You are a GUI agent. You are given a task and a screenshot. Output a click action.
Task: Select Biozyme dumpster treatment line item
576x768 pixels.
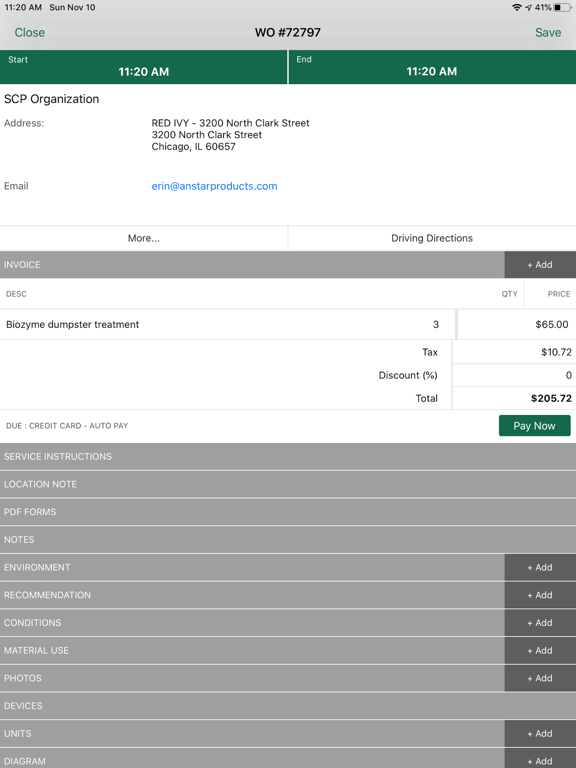click(72, 324)
